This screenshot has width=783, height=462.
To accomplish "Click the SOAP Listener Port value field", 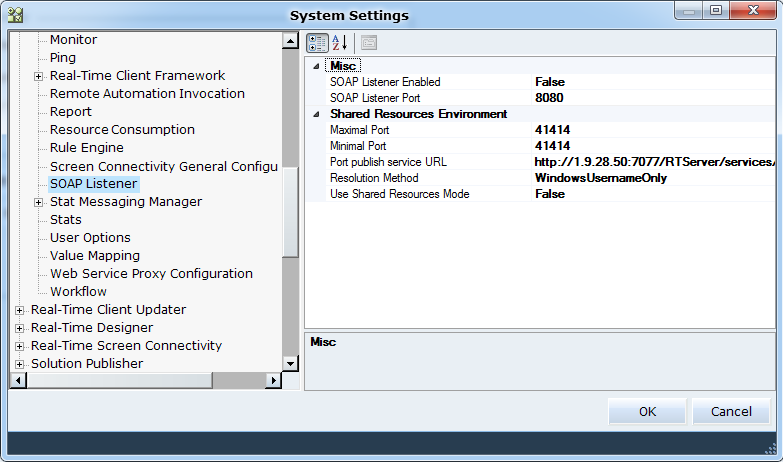I will pos(550,98).
